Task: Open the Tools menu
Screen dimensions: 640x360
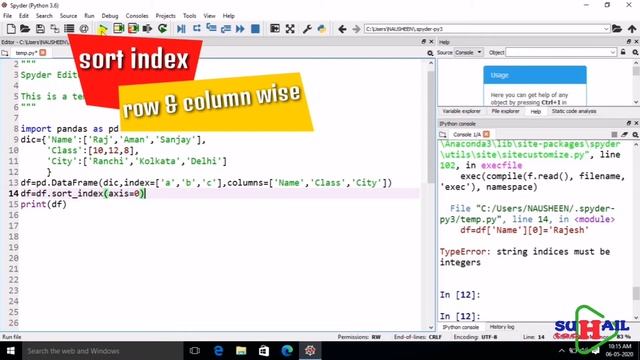Action: (189, 16)
